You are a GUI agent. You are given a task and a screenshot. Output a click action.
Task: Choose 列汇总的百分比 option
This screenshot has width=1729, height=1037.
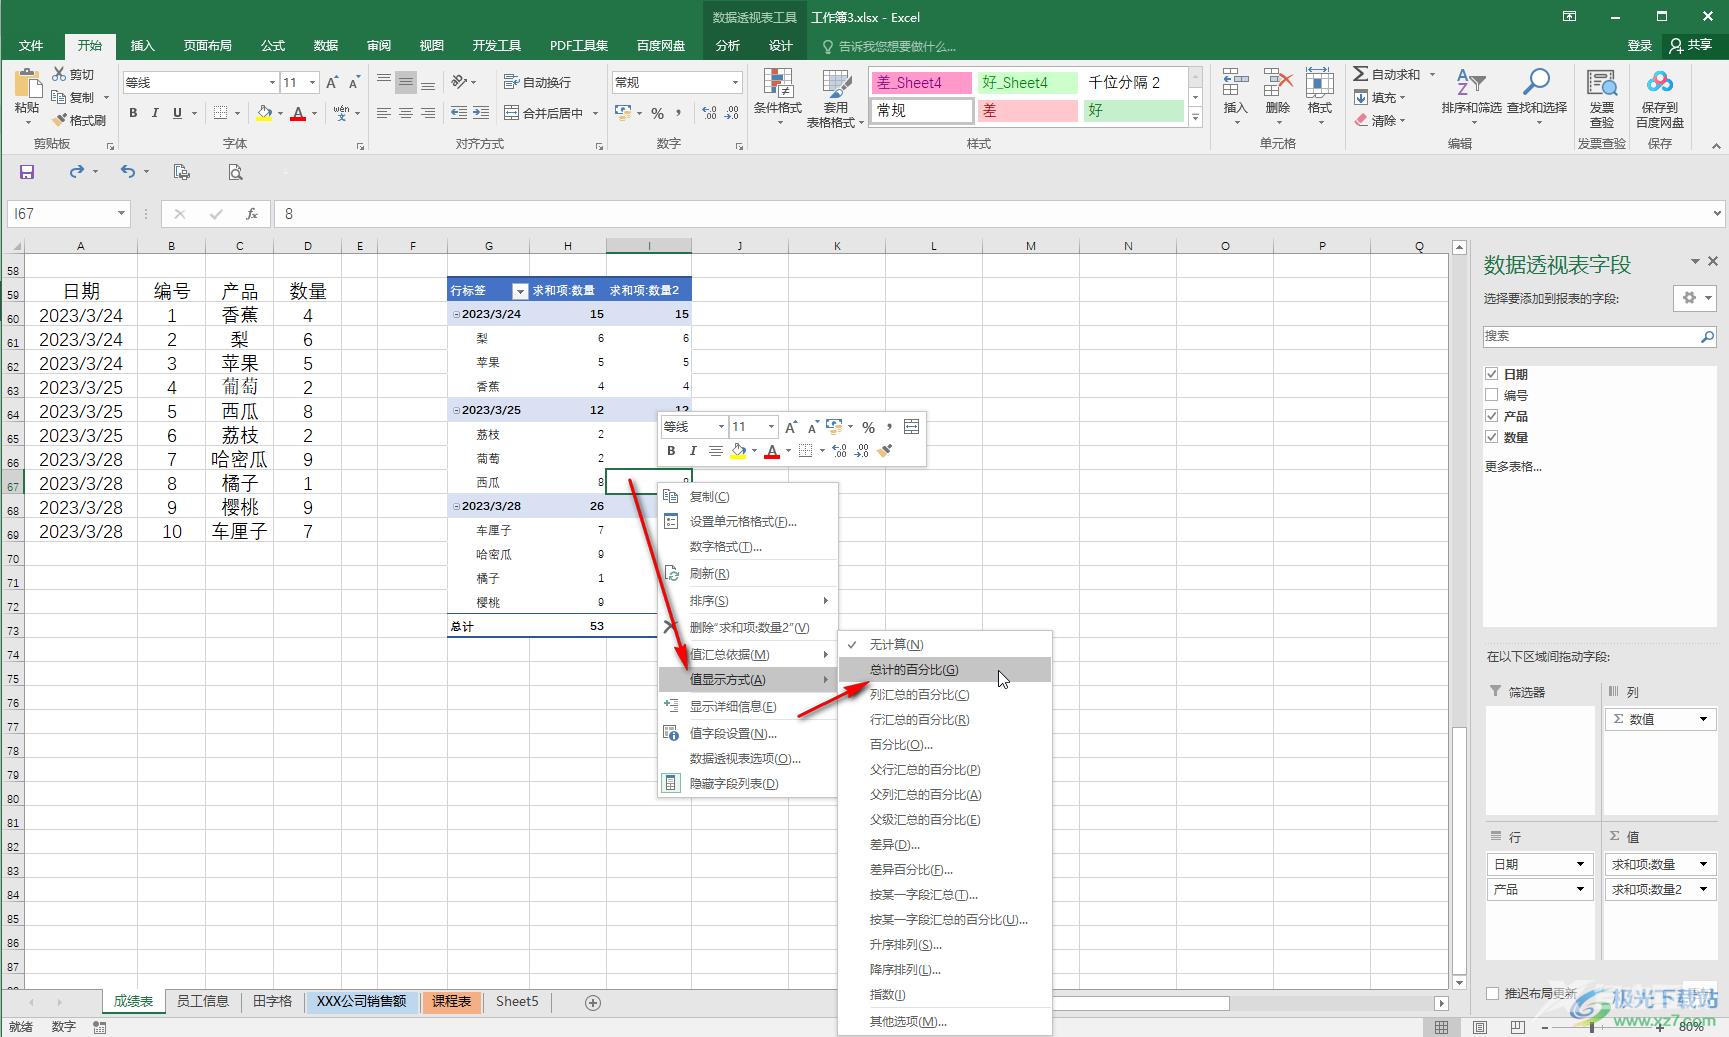(945, 695)
